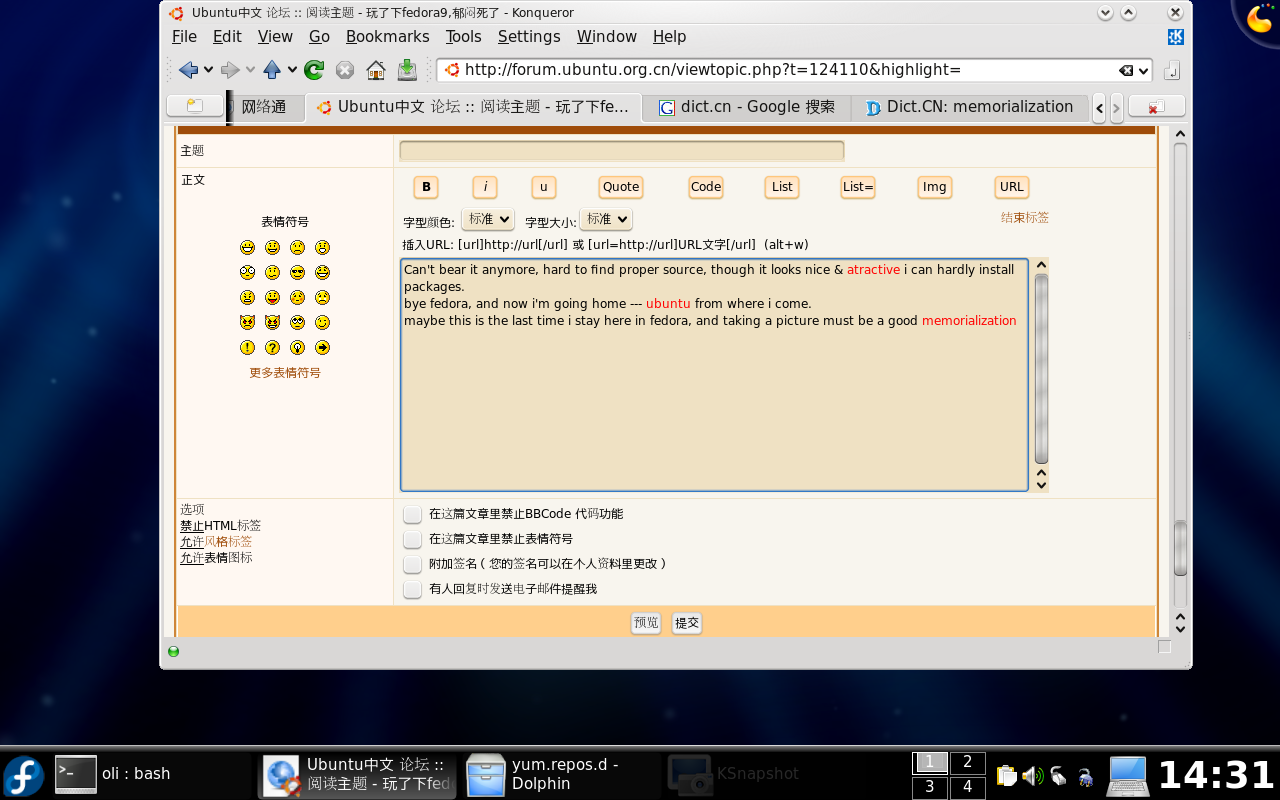Check the disable smilies option
Viewport: 1280px width, 800px height.
coord(412,539)
